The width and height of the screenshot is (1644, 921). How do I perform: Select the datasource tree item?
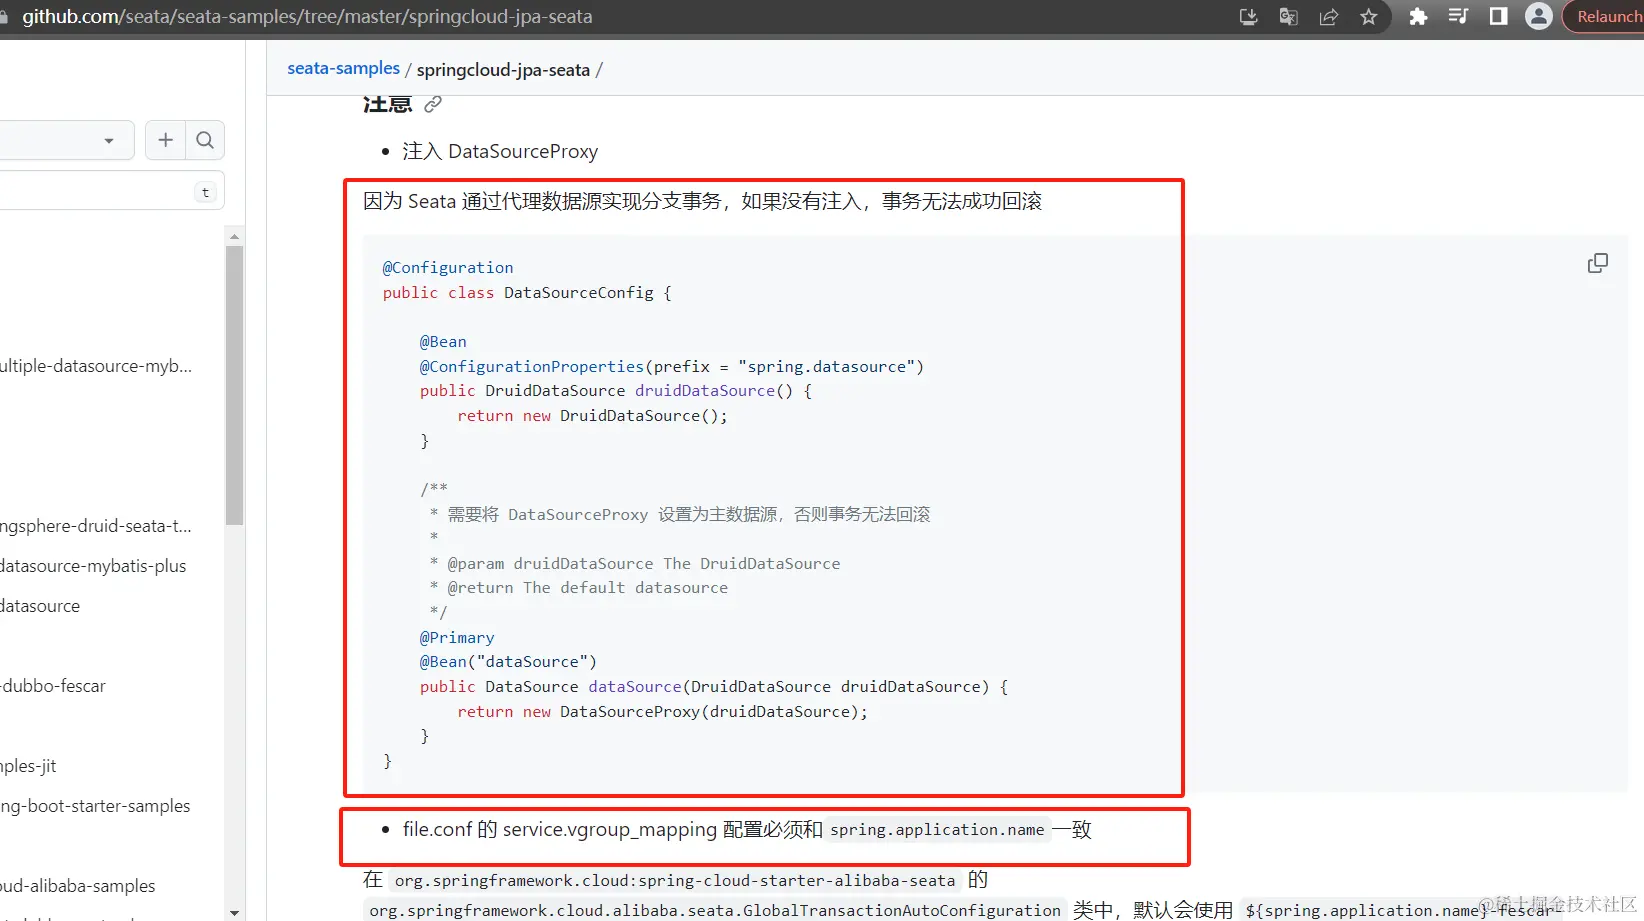[x=40, y=606]
